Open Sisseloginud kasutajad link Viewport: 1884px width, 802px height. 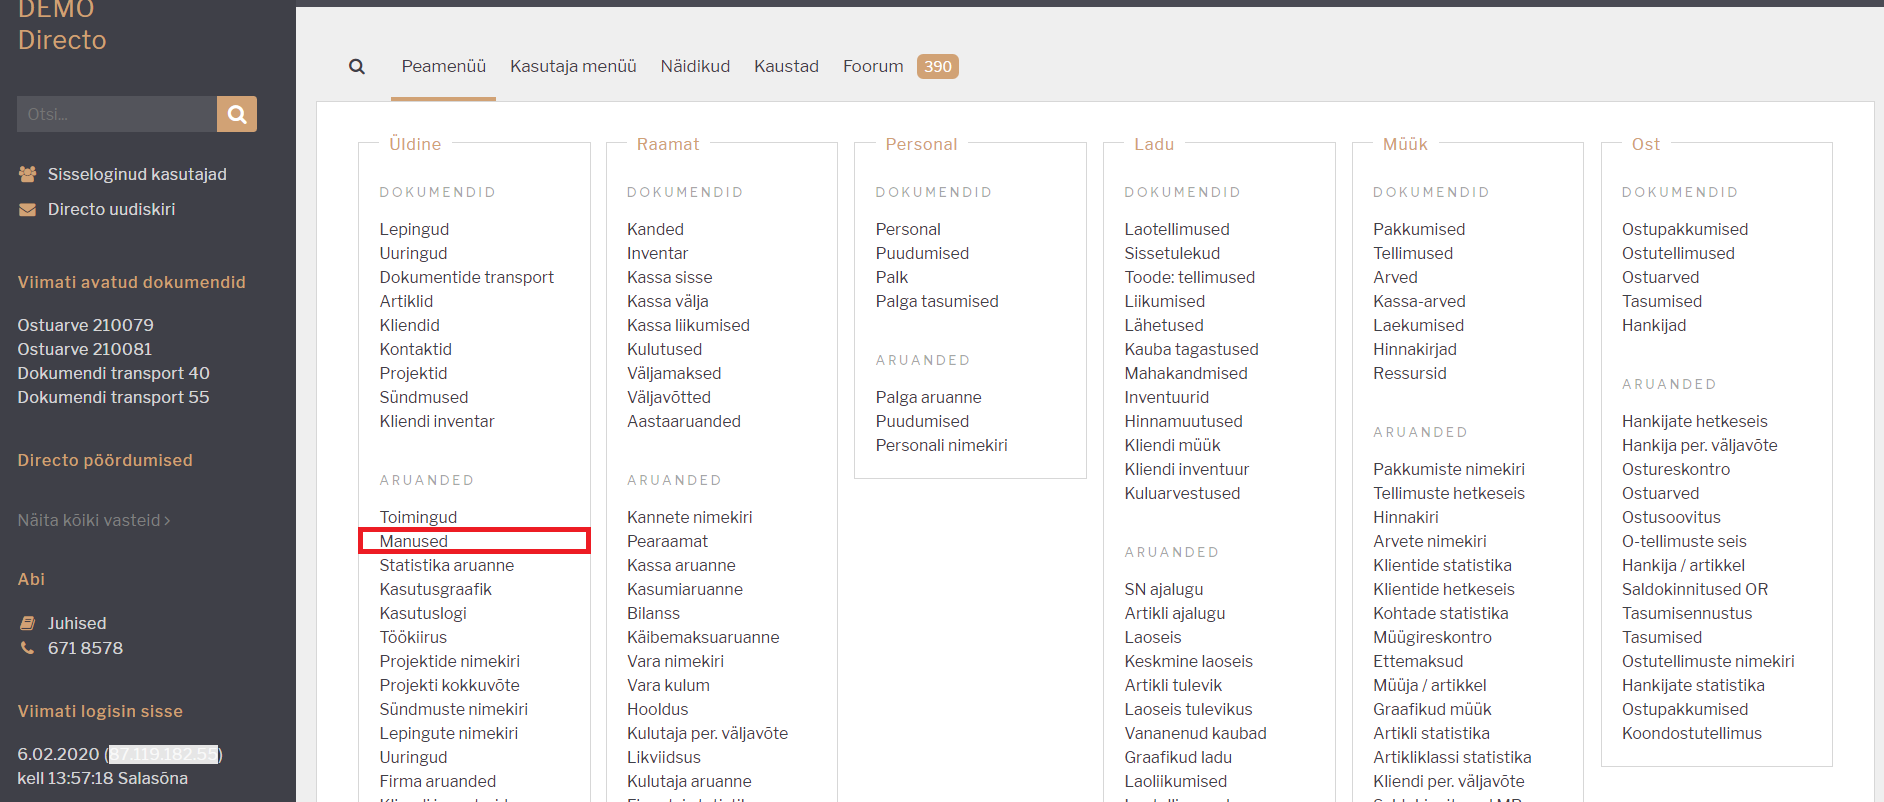(x=137, y=174)
